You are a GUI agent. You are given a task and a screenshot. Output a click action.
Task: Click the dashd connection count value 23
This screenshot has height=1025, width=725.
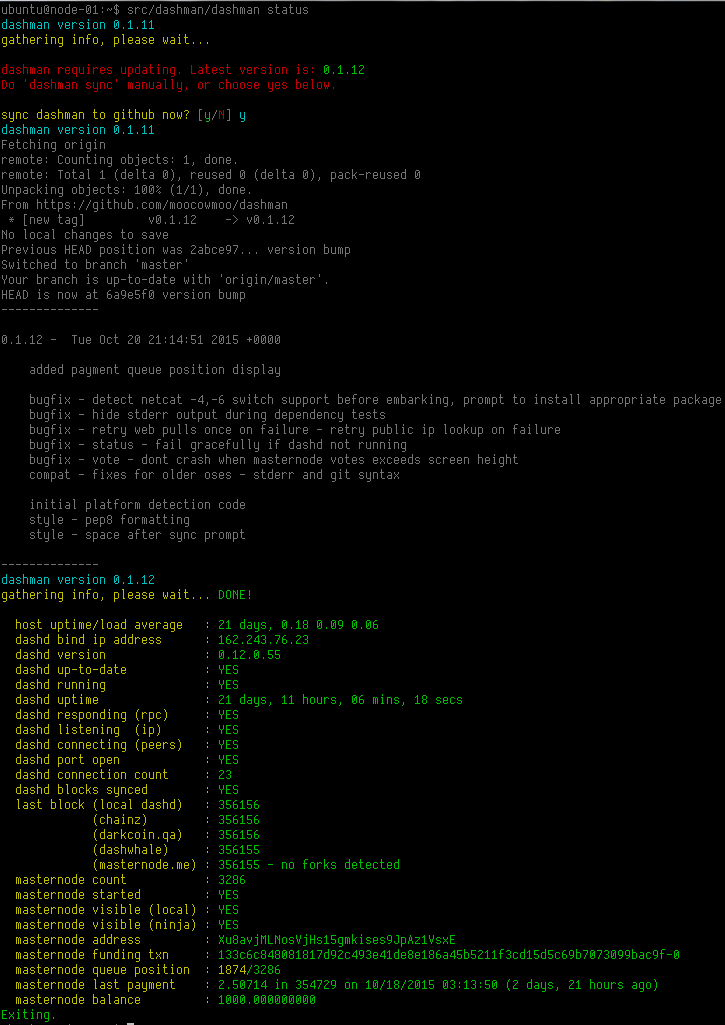click(x=225, y=775)
